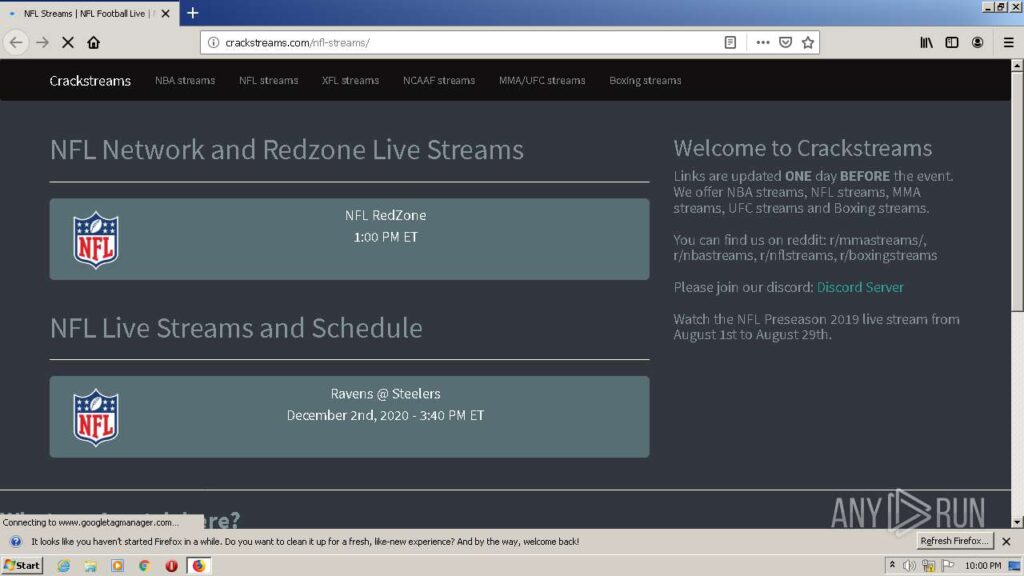Show sidebars icon

point(952,42)
